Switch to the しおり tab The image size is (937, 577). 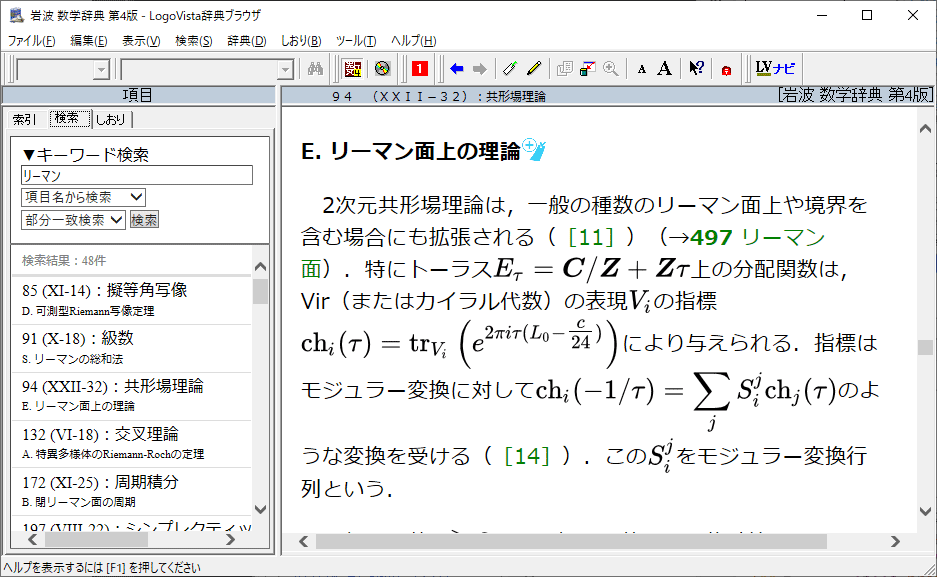[111, 119]
